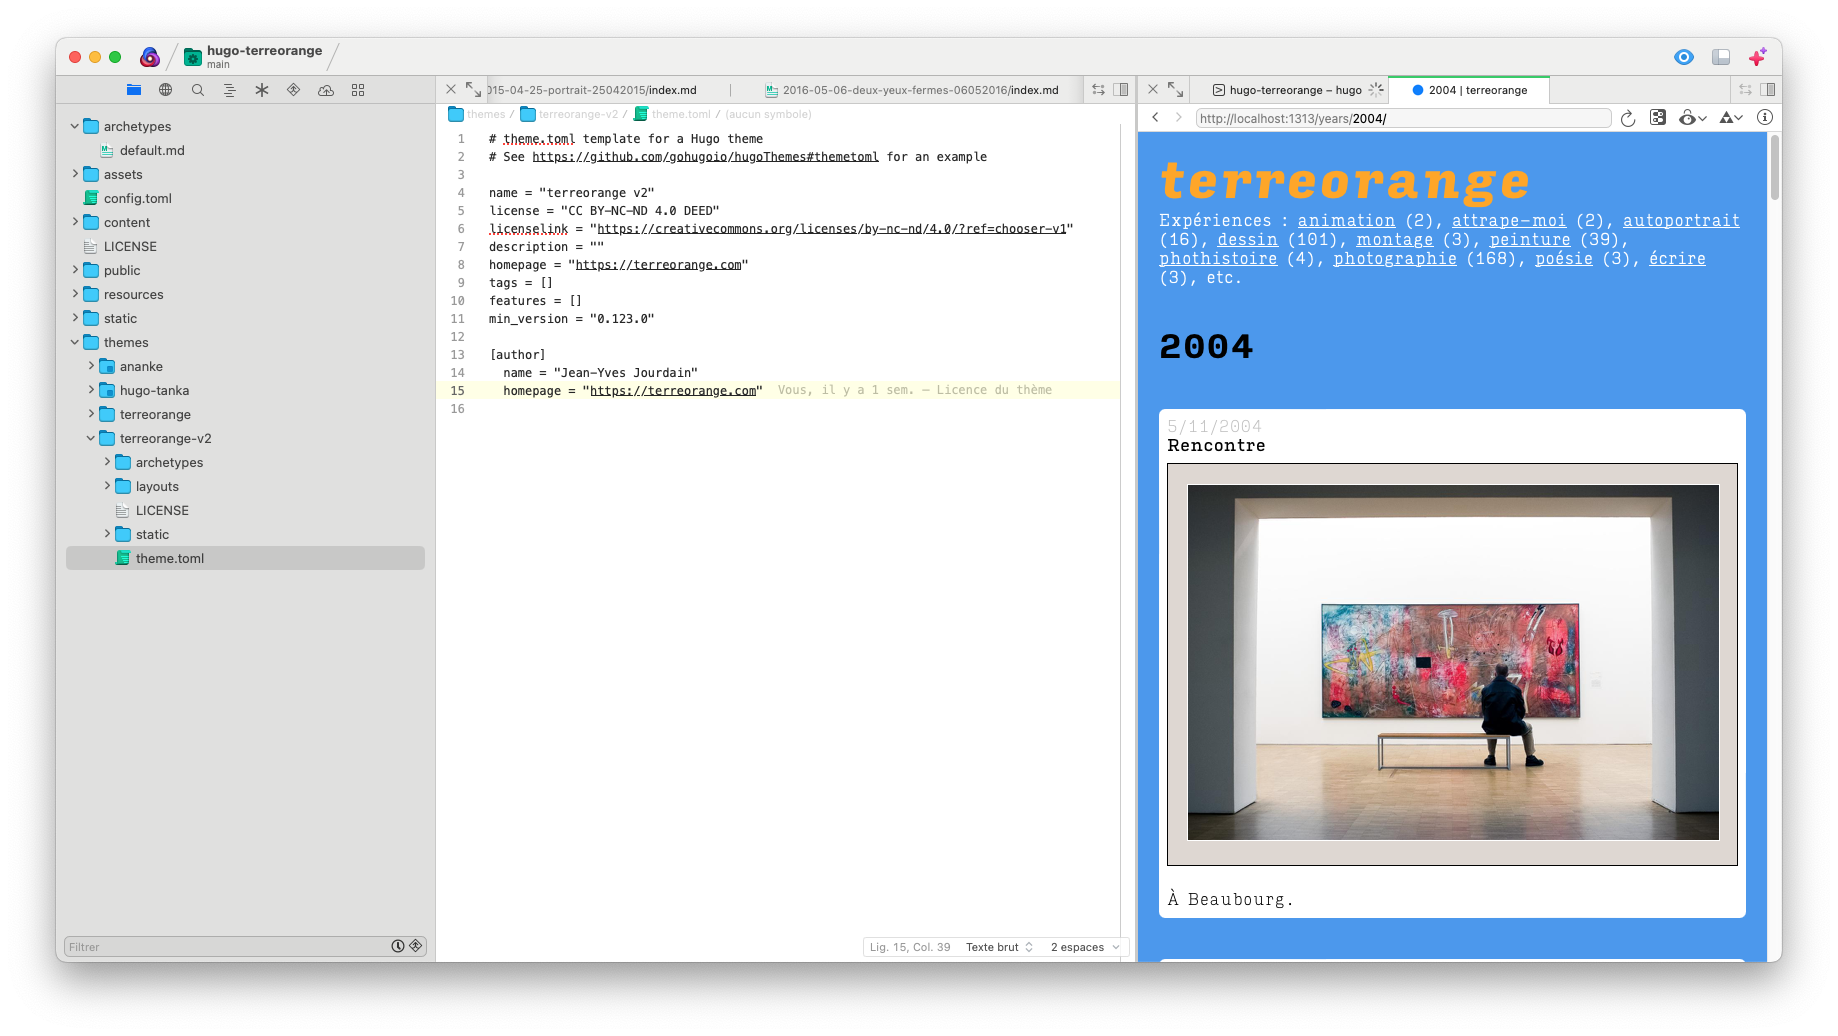This screenshot has width=1838, height=1036.
Task: Open the 2 espaces indentation dropdown
Action: (x=1084, y=947)
